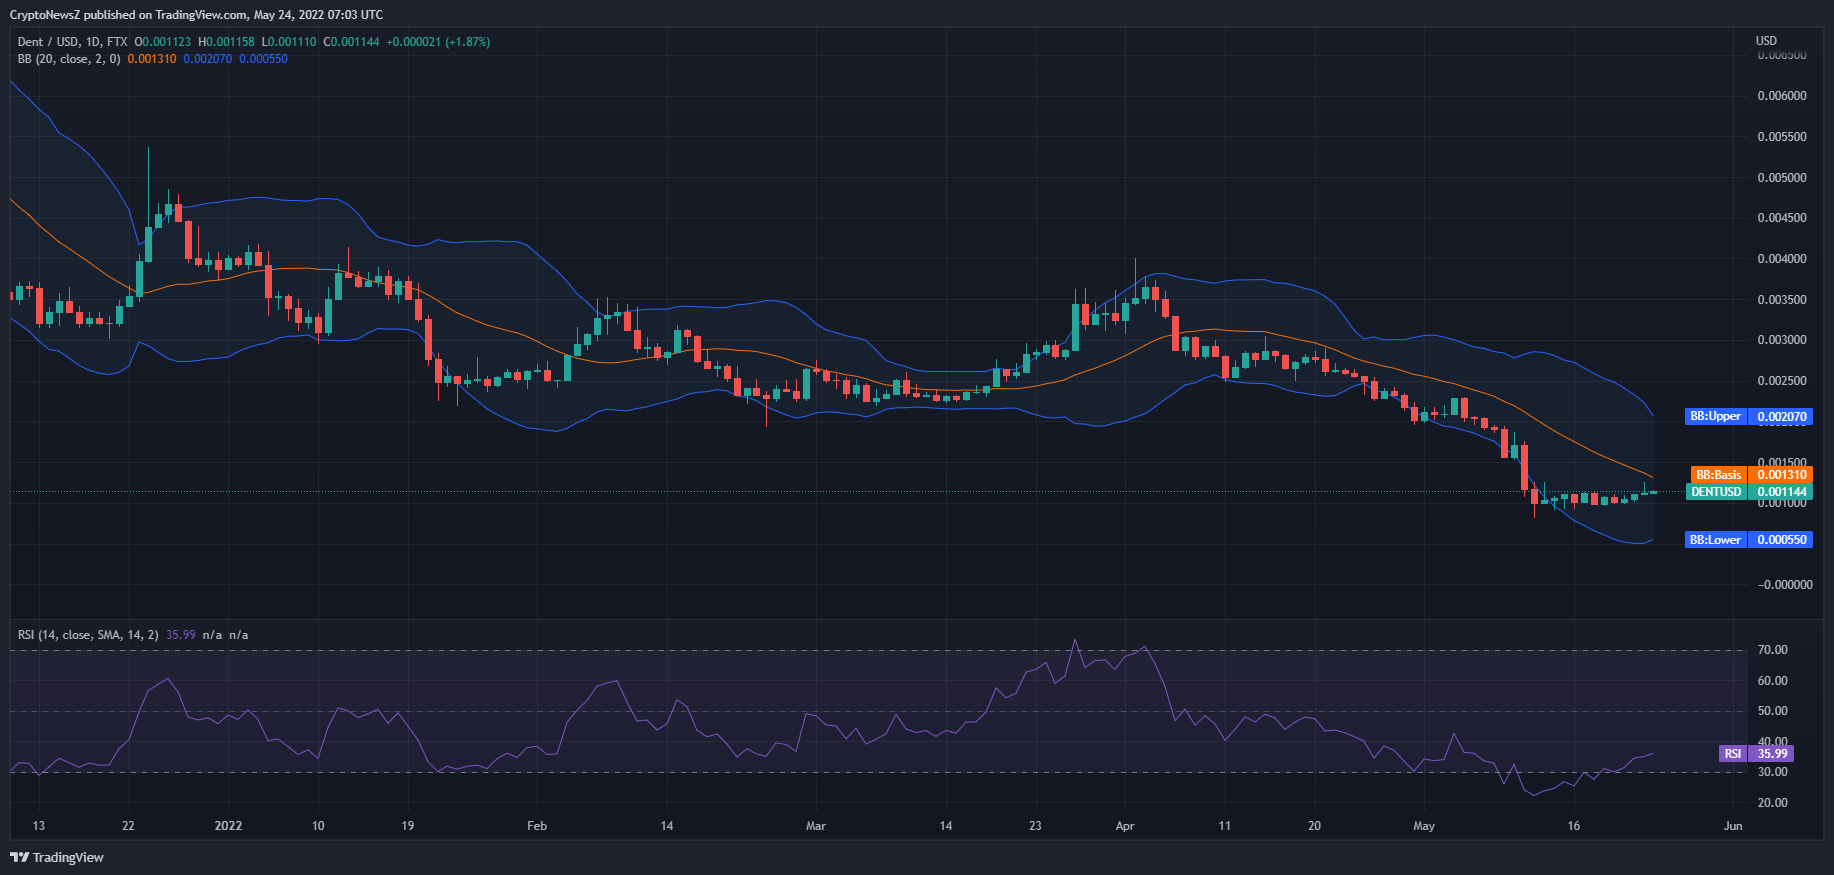The width and height of the screenshot is (1834, 875).
Task: Click the O0.001123 open value
Action: [163, 42]
